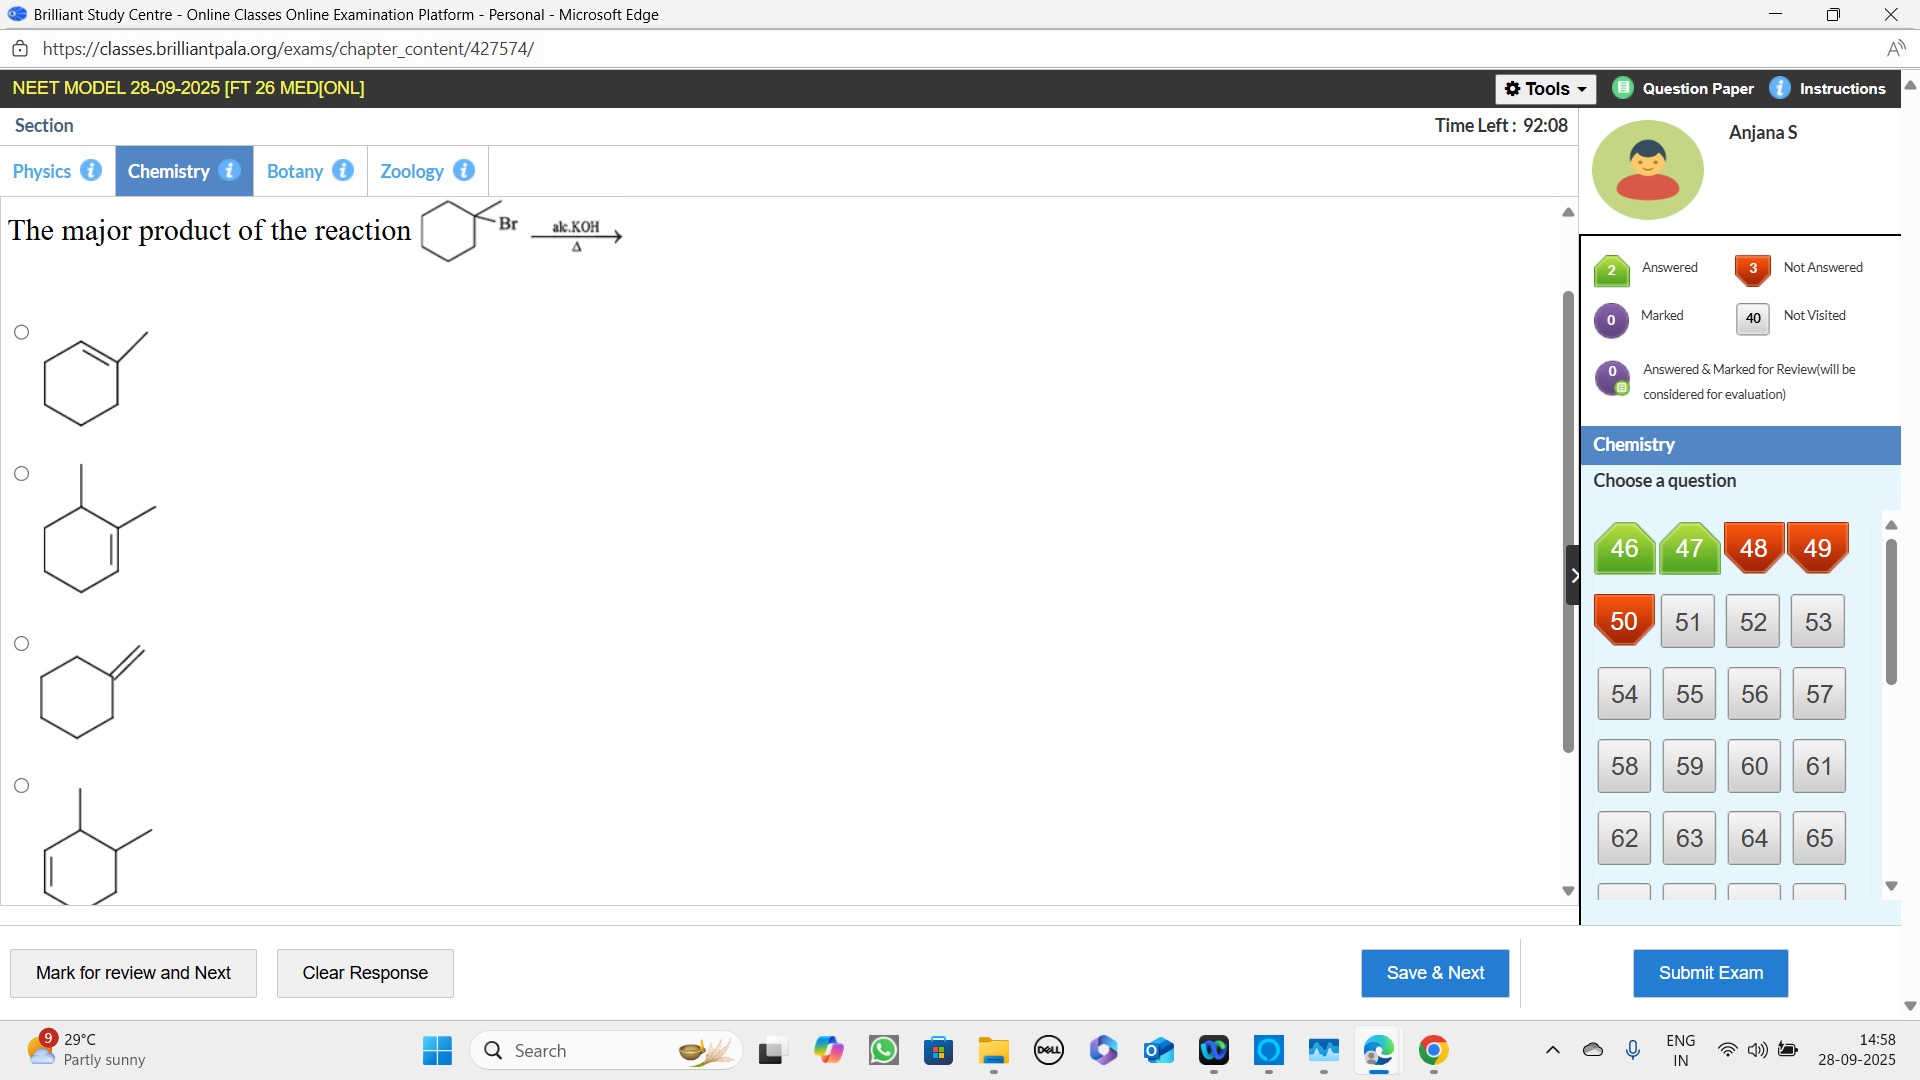Collapse the question palette side panel arrow

[x=1574, y=575]
